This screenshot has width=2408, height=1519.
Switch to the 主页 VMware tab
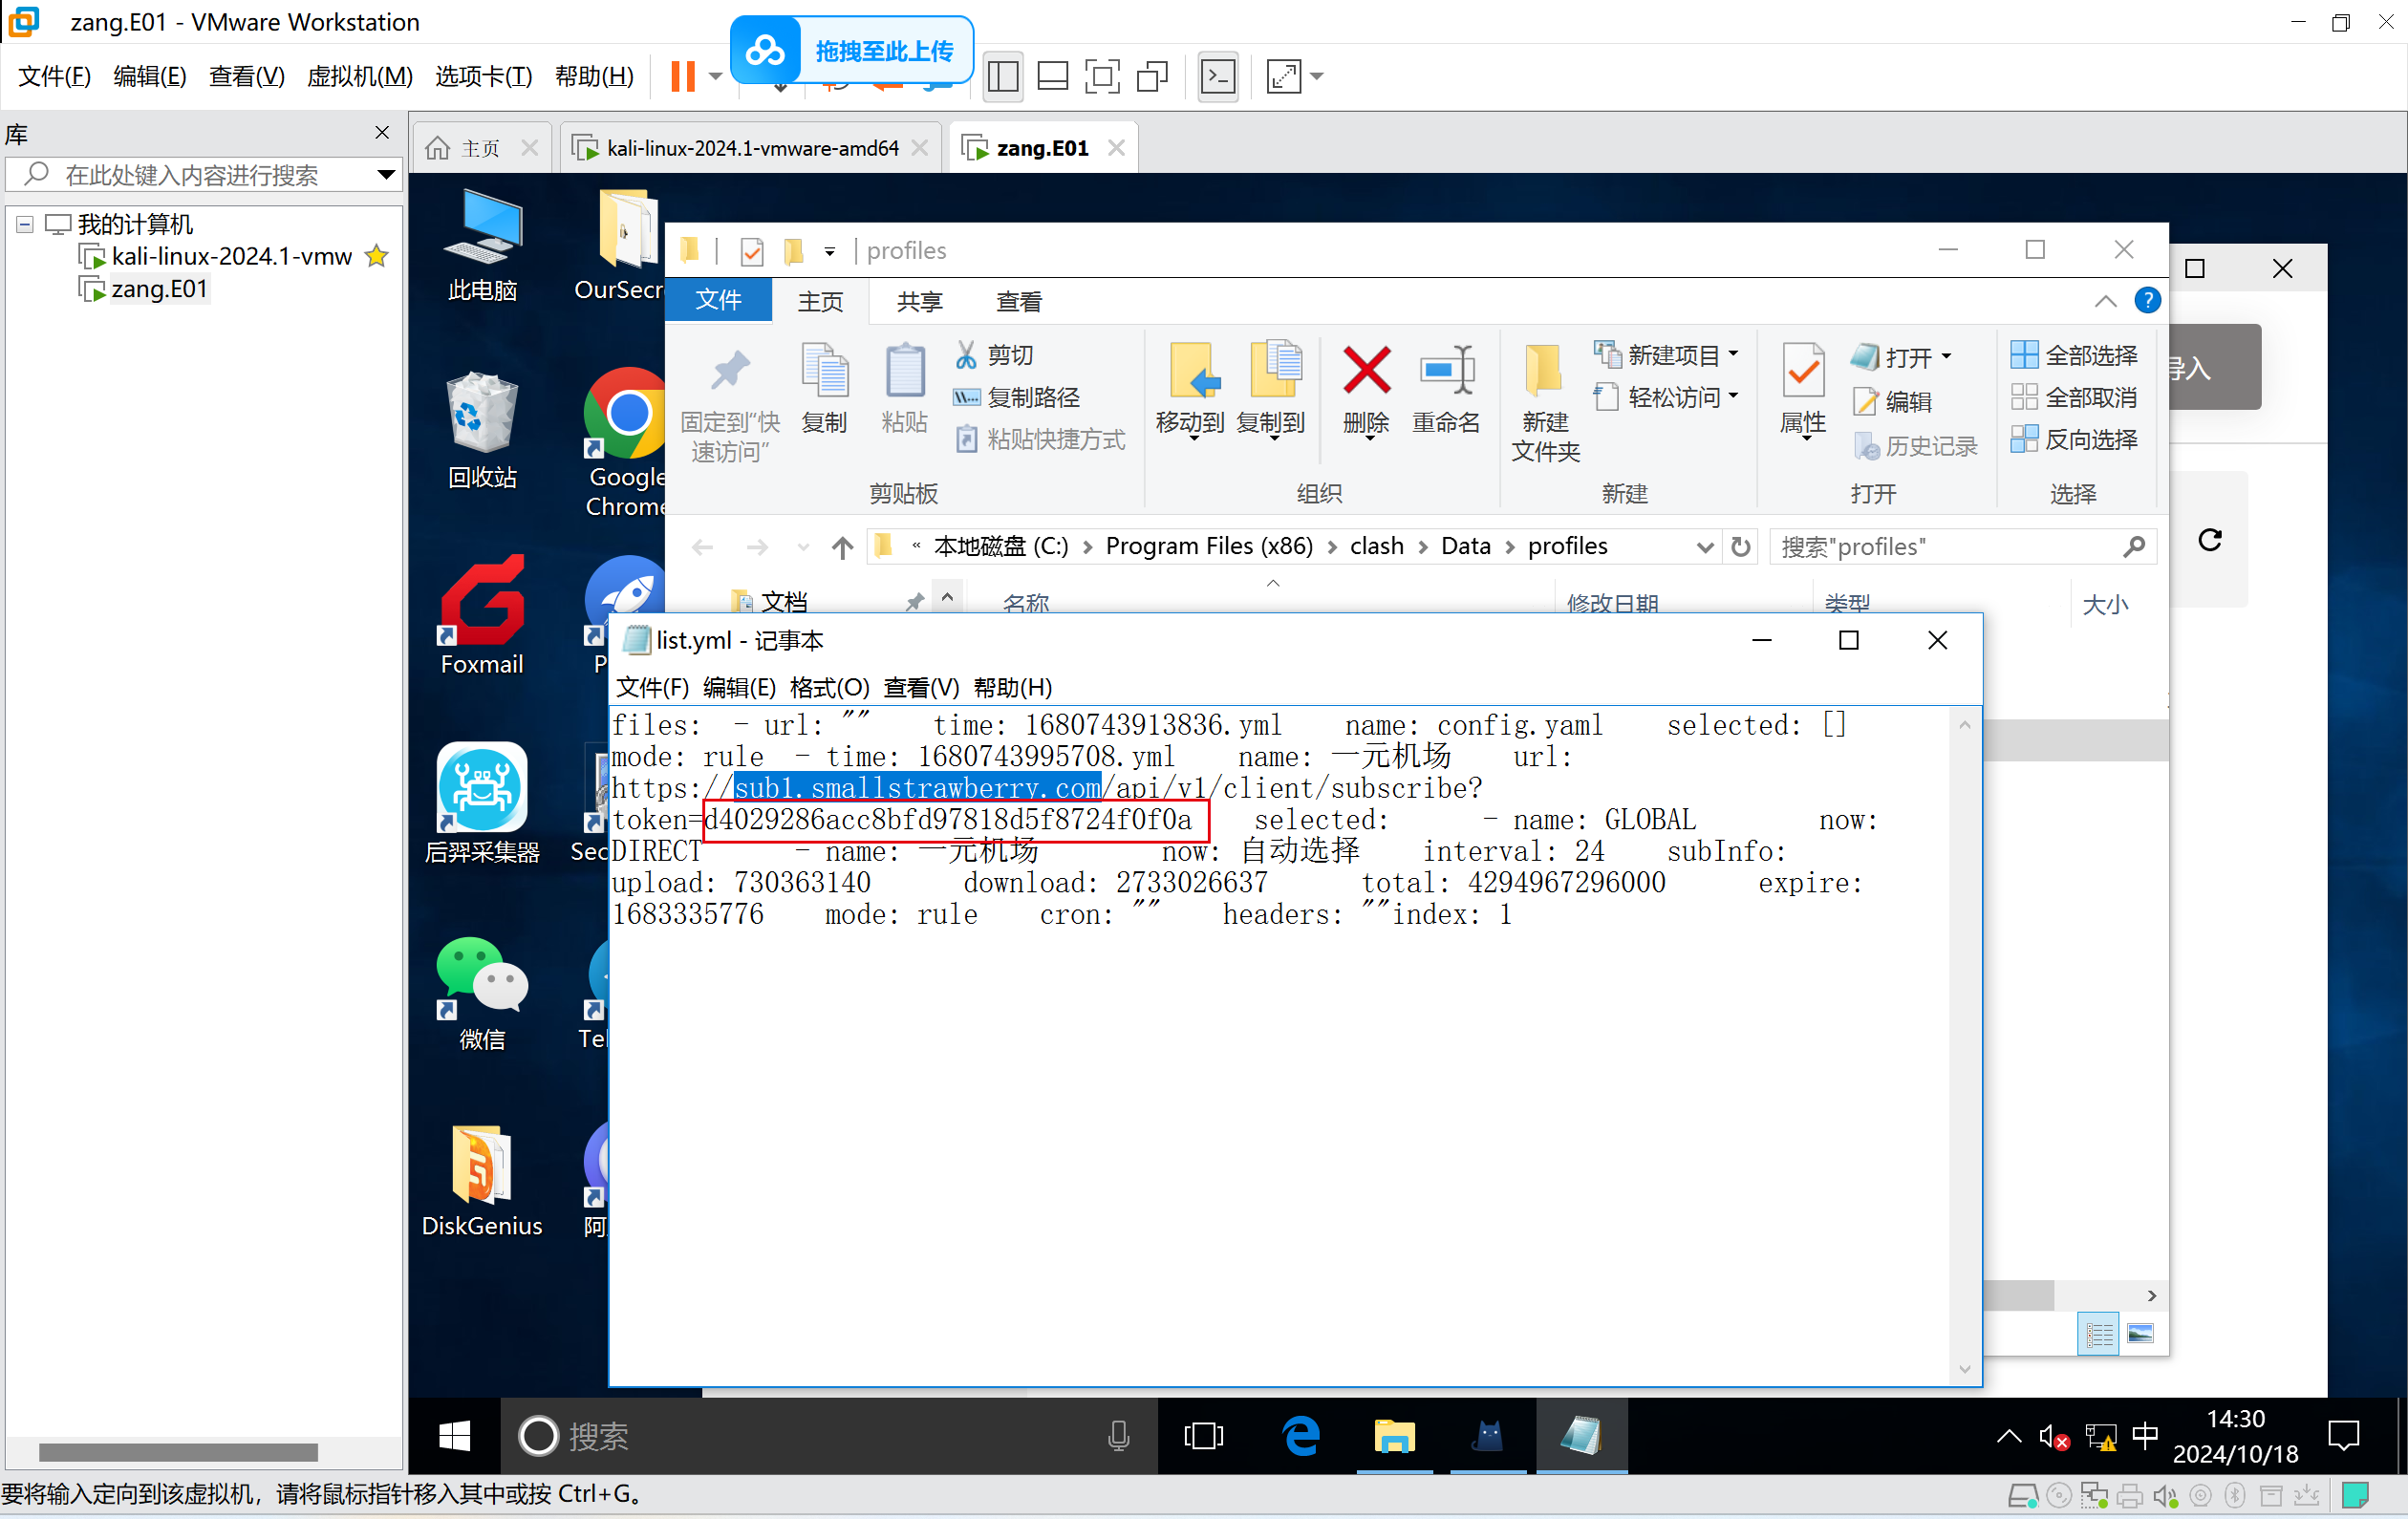482,148
